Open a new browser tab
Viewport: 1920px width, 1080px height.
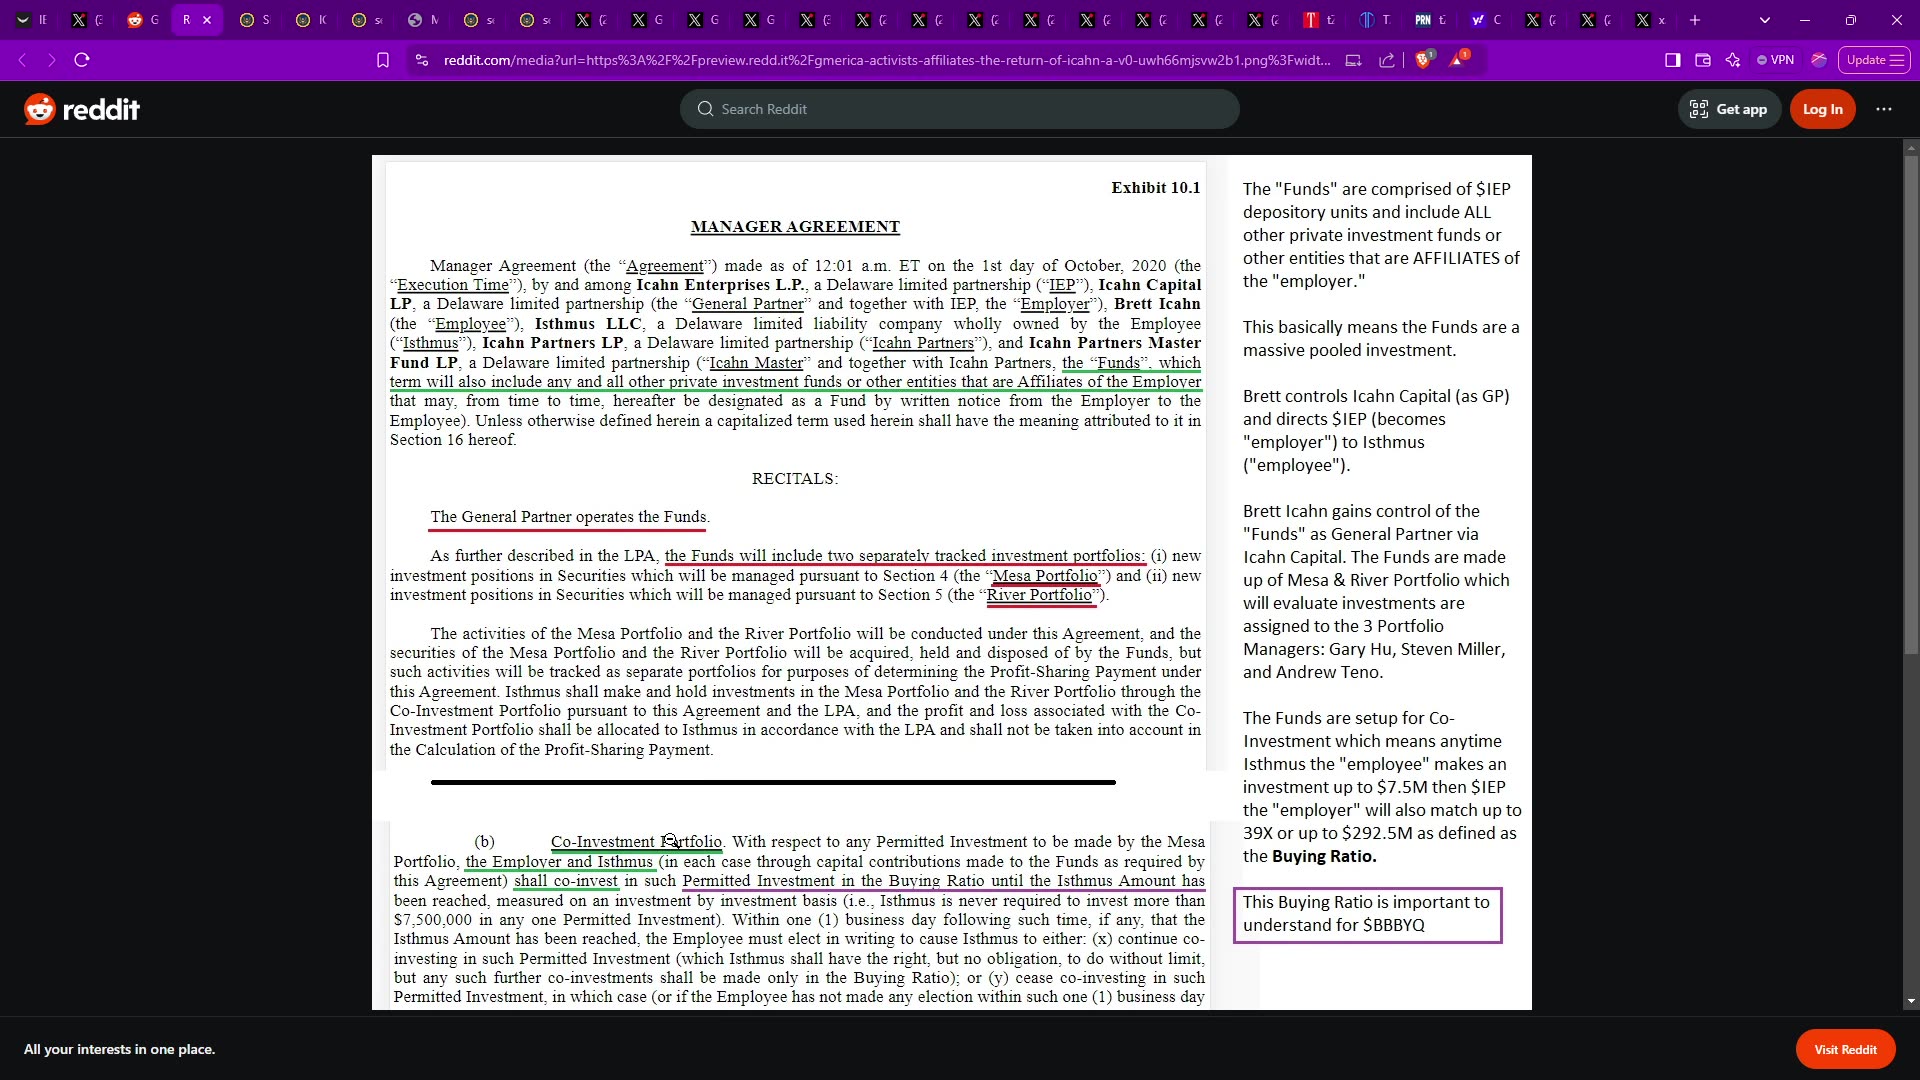pyautogui.click(x=1695, y=20)
